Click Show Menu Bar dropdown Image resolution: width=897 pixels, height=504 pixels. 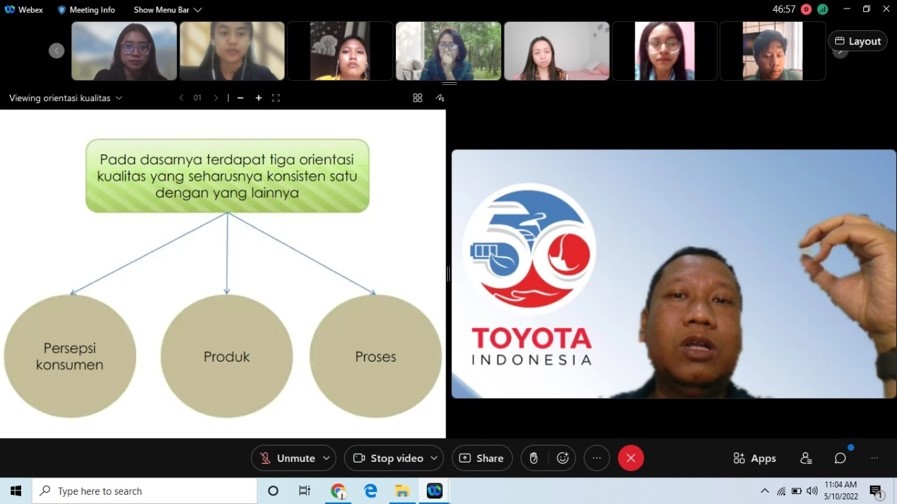167,10
